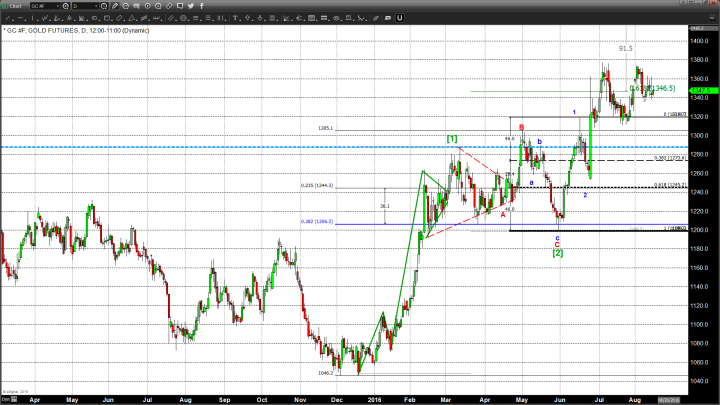
Task: Click the green [2] wave label
Action: point(558,253)
